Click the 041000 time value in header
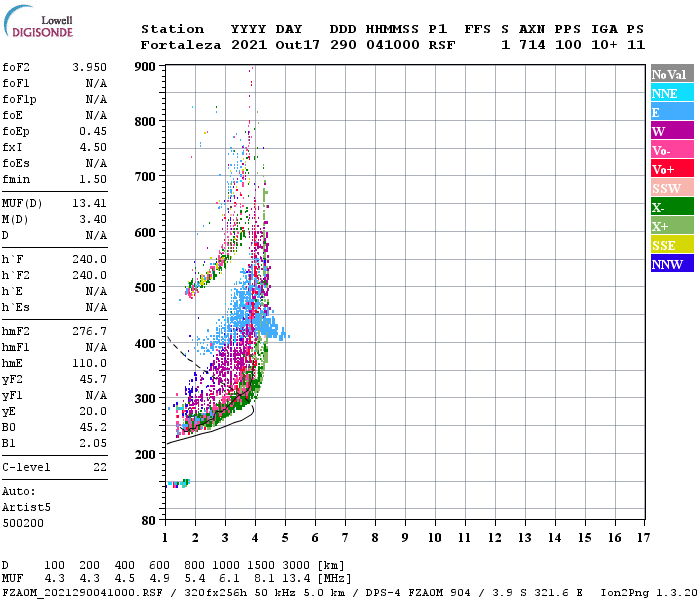The height and width of the screenshot is (600, 700). (x=393, y=45)
